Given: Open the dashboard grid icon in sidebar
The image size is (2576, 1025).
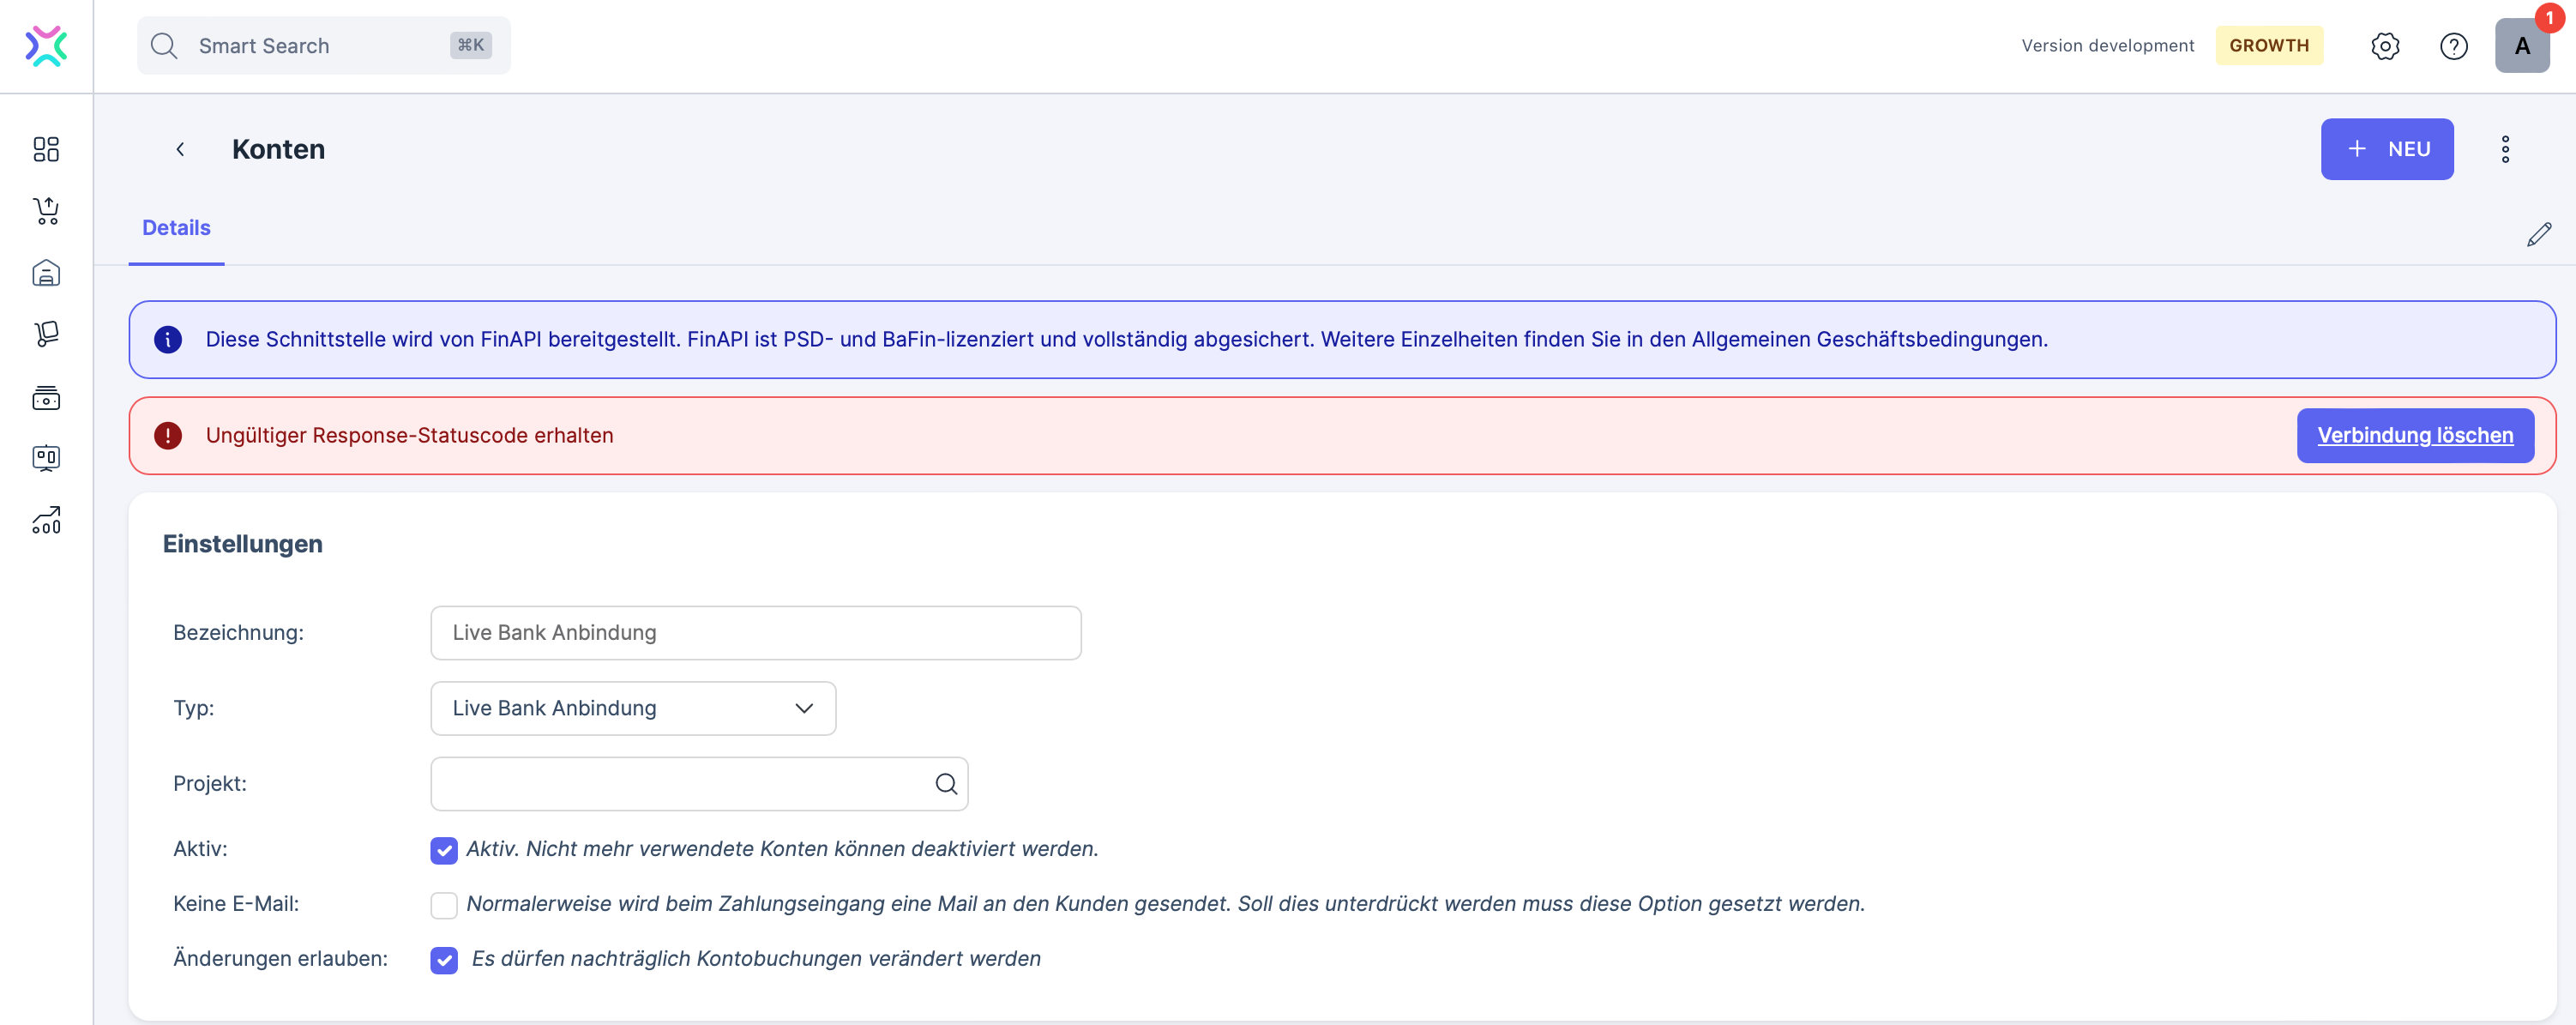Looking at the screenshot, I should (x=46, y=149).
